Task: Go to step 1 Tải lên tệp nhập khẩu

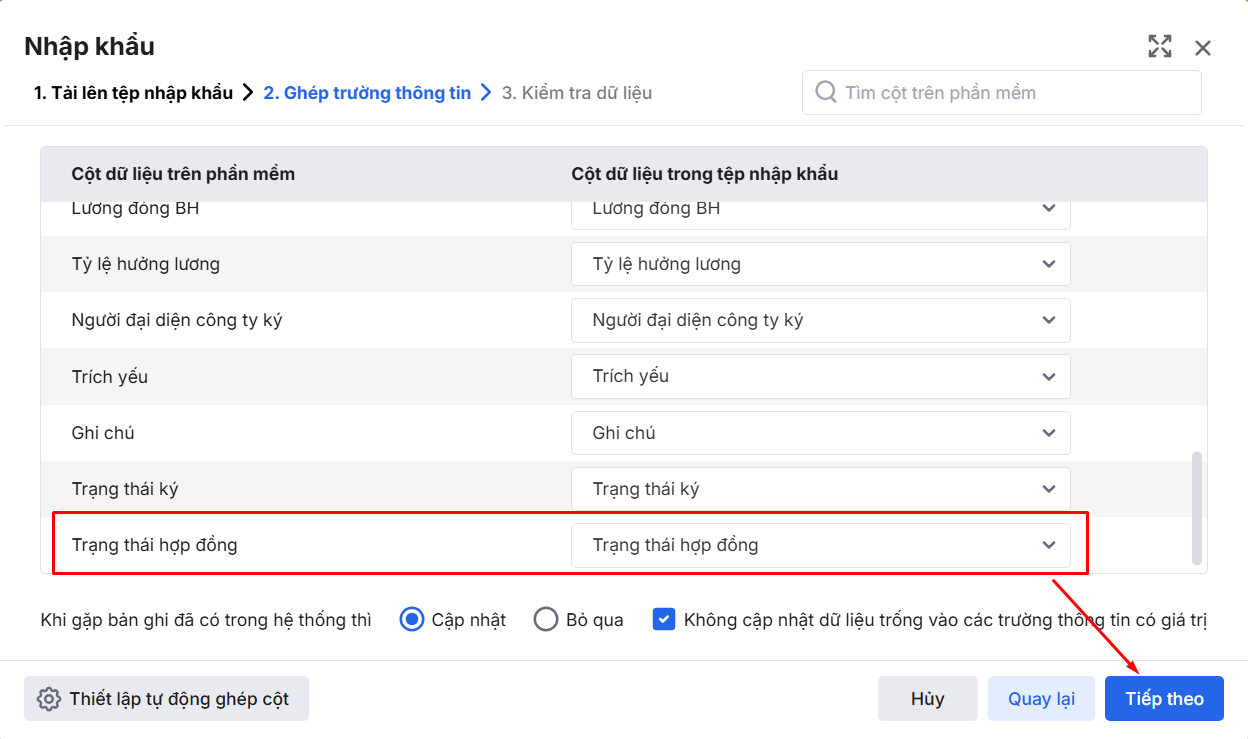Action: (x=133, y=93)
